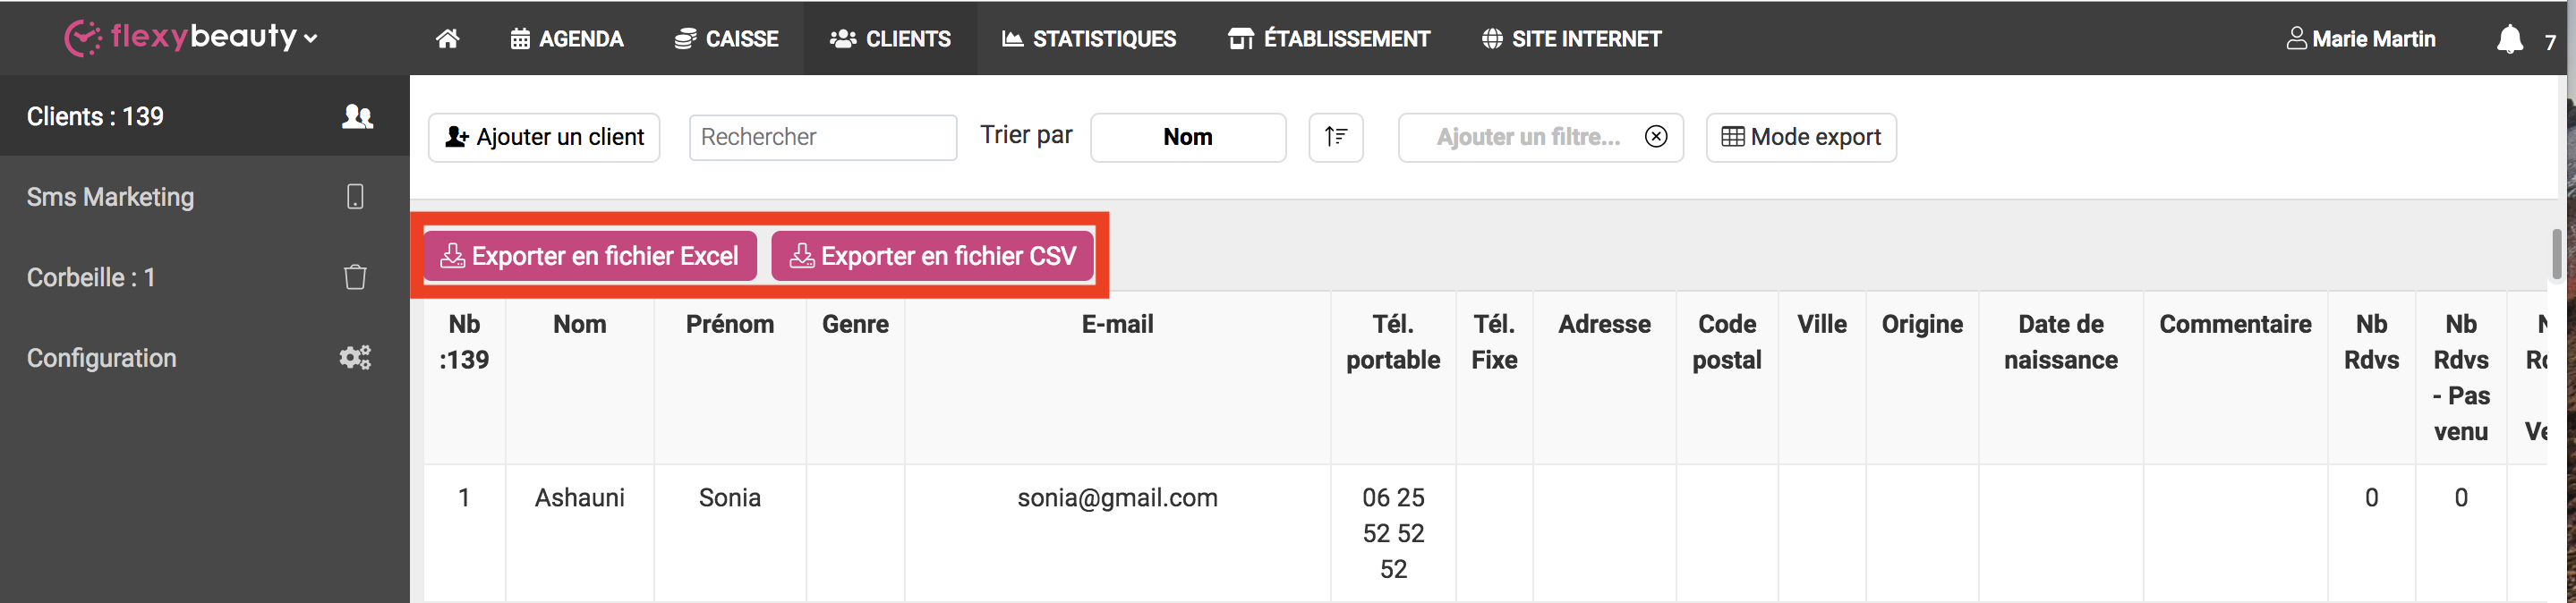
Task: Click Exporter en fichier Excel
Action: [590, 256]
